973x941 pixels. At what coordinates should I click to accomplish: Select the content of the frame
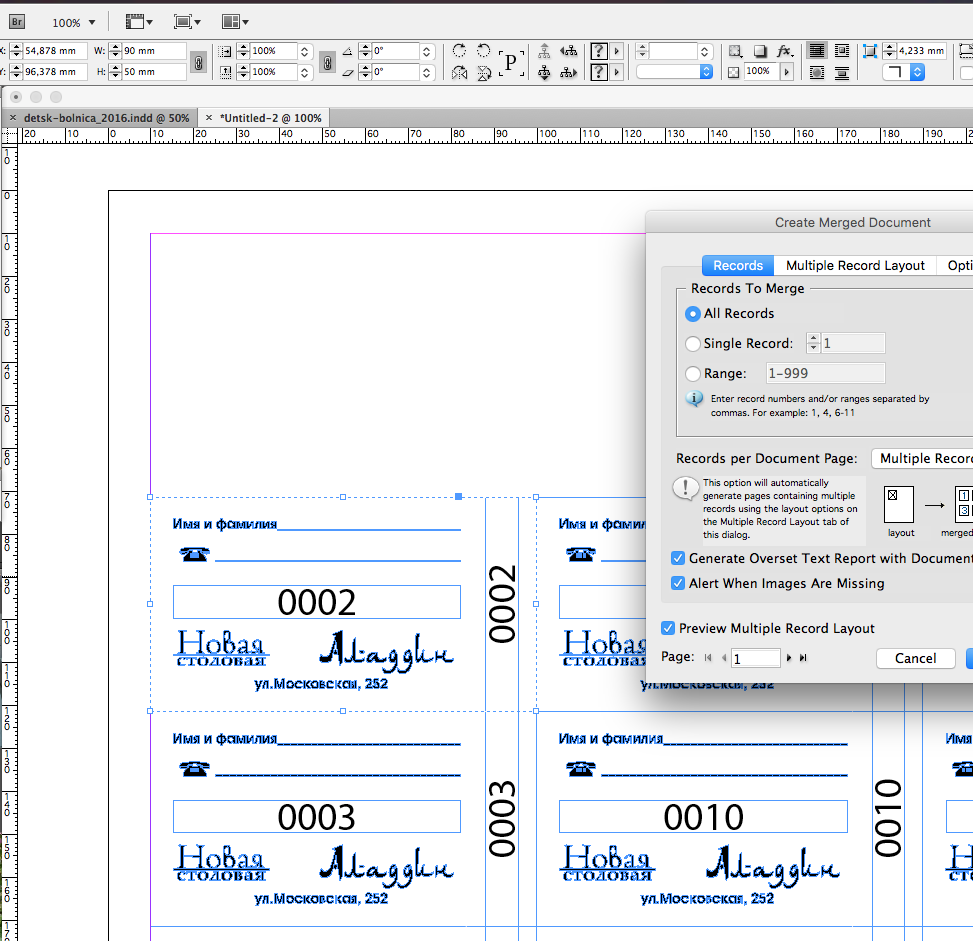[544, 73]
